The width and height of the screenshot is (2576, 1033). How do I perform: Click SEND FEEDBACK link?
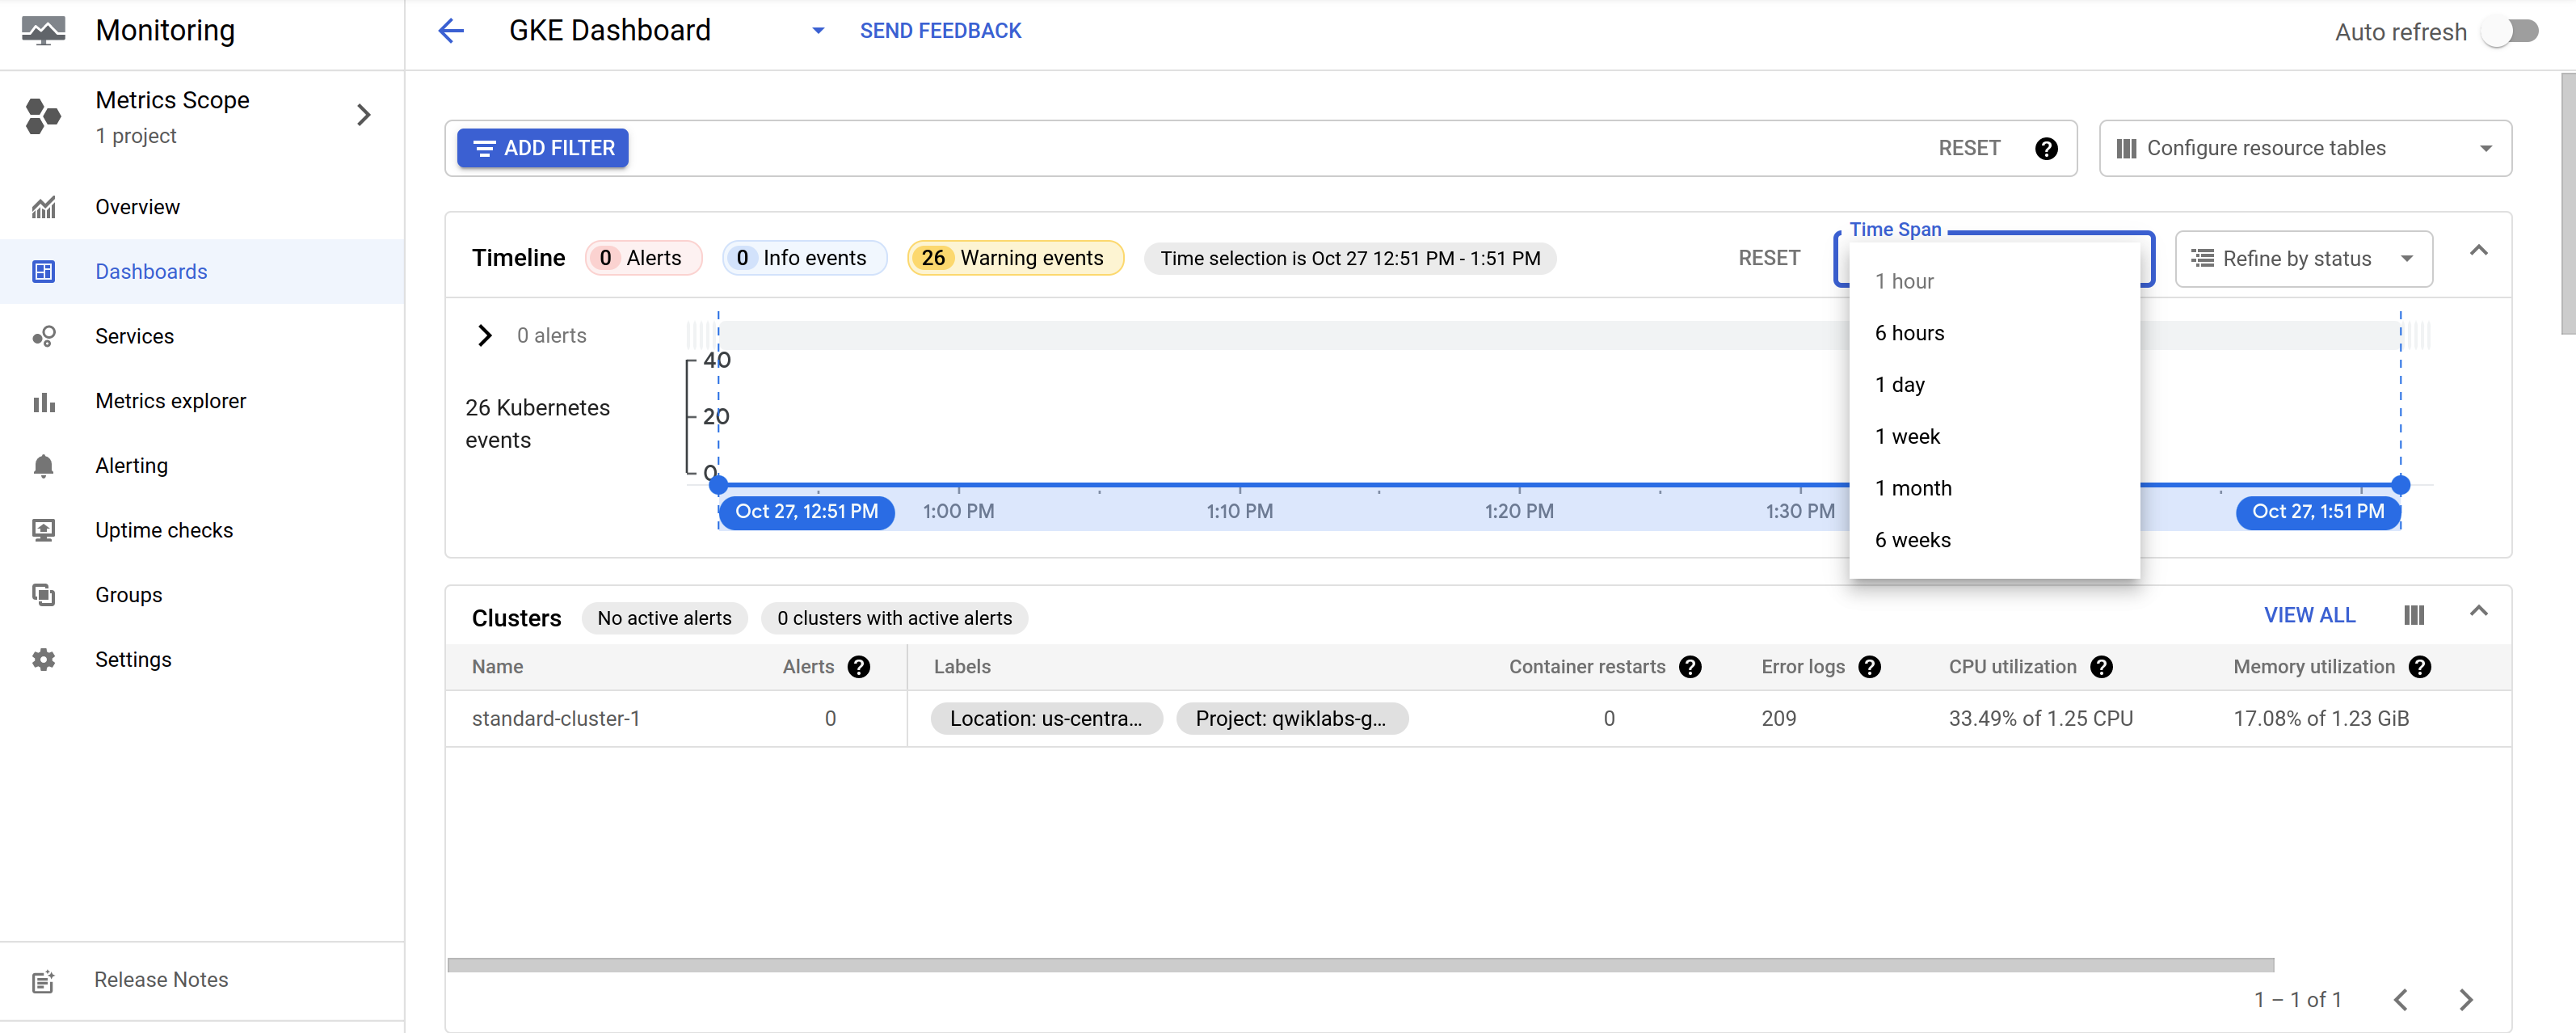coord(940,31)
